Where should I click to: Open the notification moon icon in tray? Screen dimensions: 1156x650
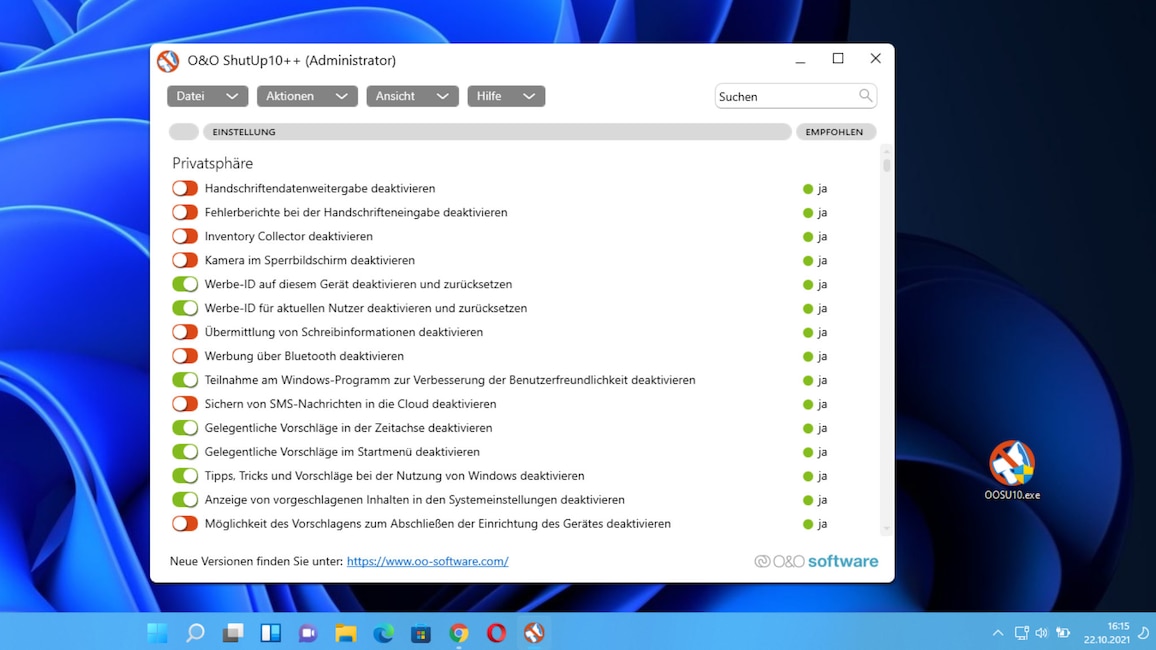pos(1143,633)
